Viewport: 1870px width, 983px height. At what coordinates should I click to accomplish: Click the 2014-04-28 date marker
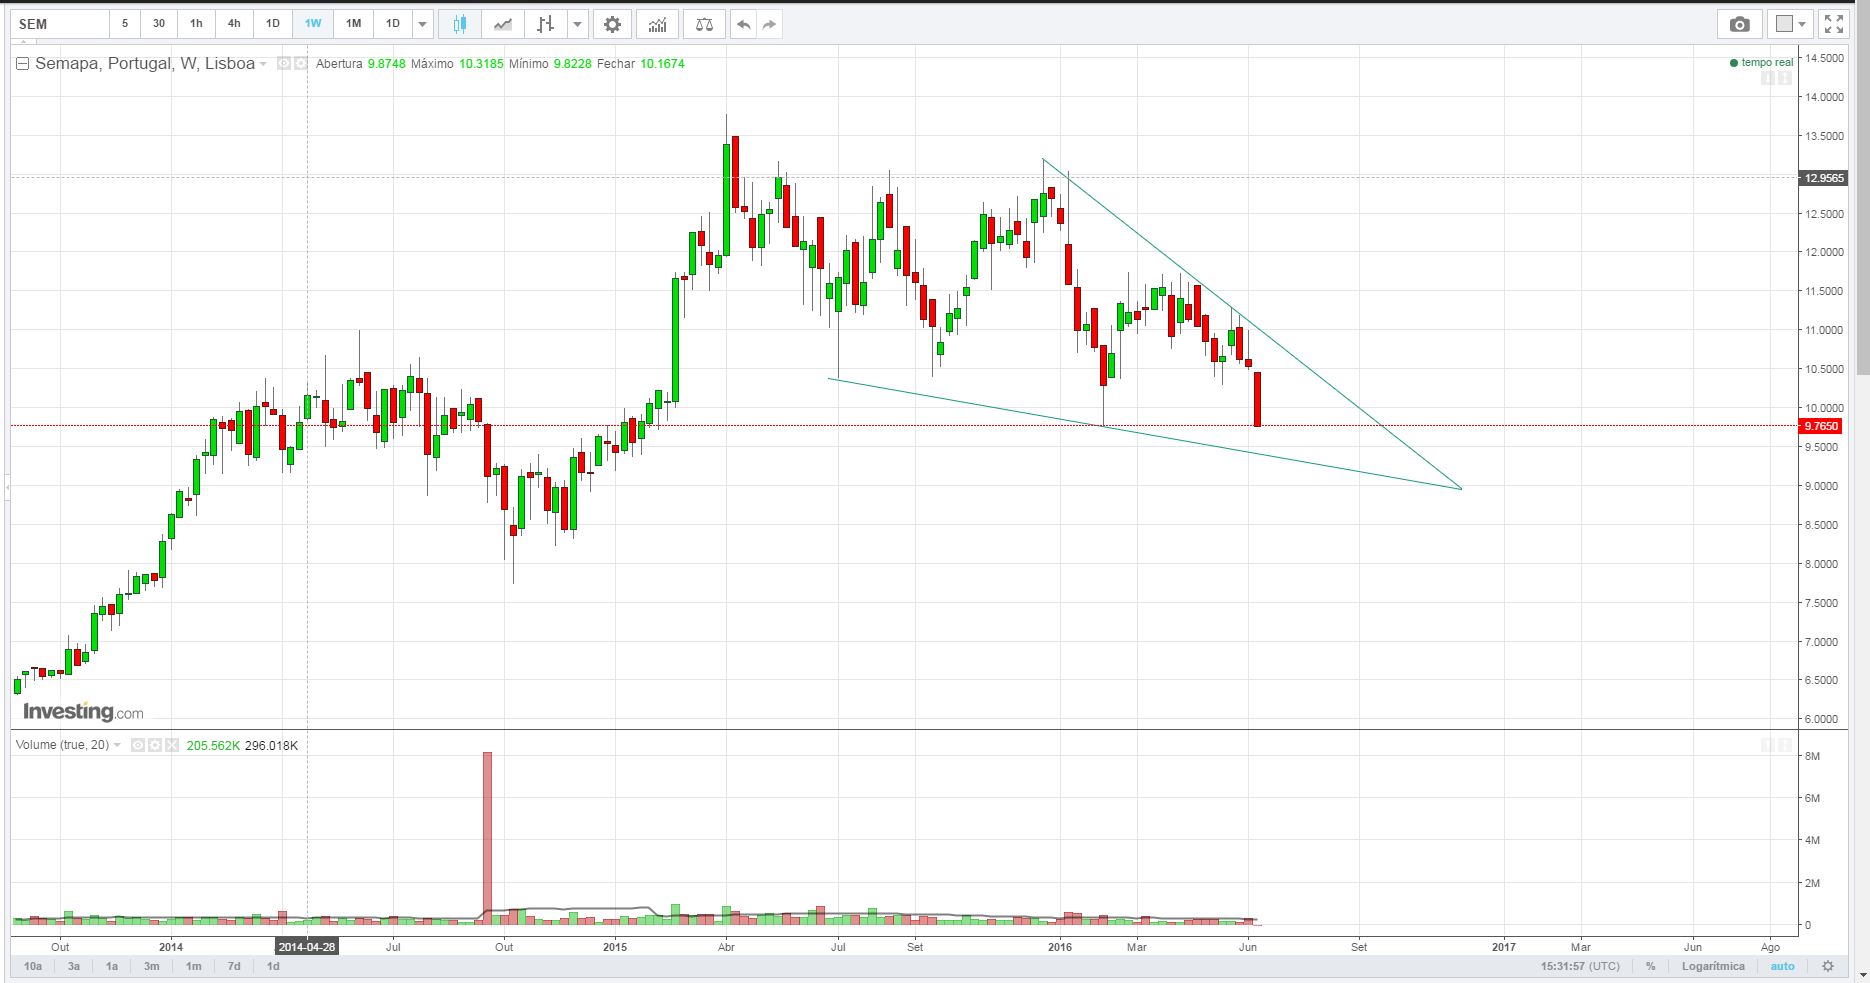pos(307,946)
